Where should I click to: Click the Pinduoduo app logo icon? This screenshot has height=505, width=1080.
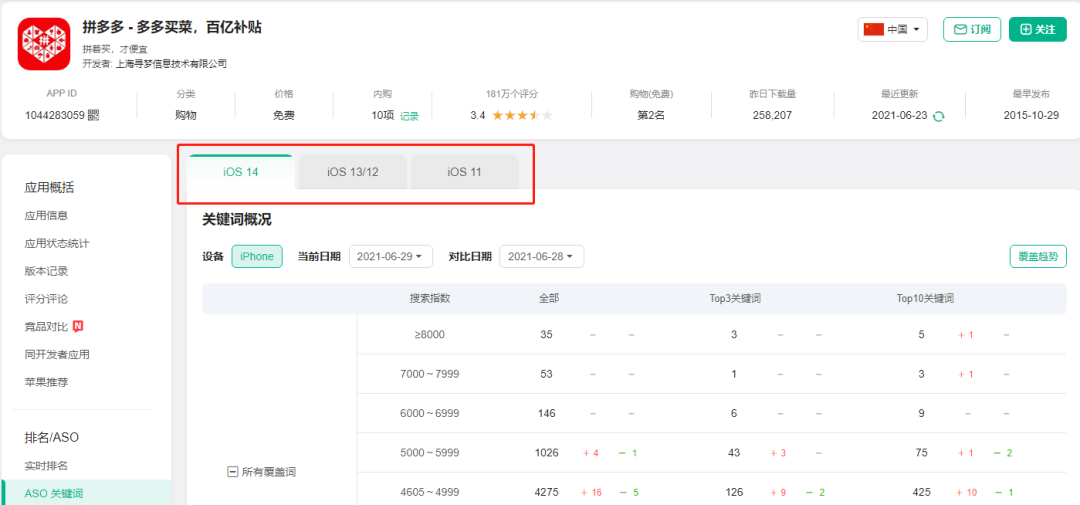click(44, 44)
